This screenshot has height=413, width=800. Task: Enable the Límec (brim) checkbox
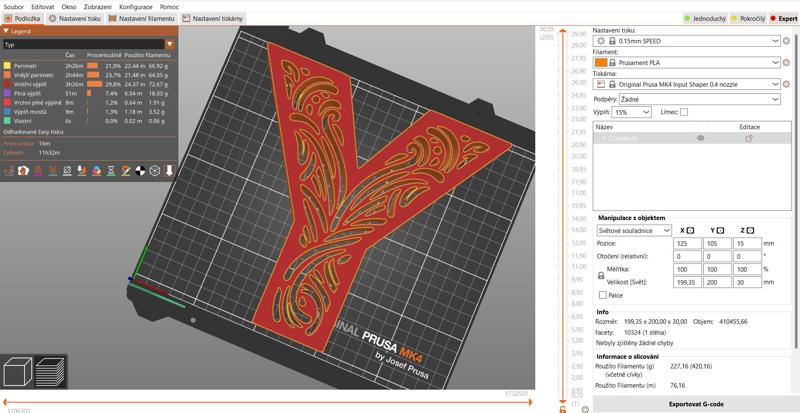pyautogui.click(x=684, y=112)
